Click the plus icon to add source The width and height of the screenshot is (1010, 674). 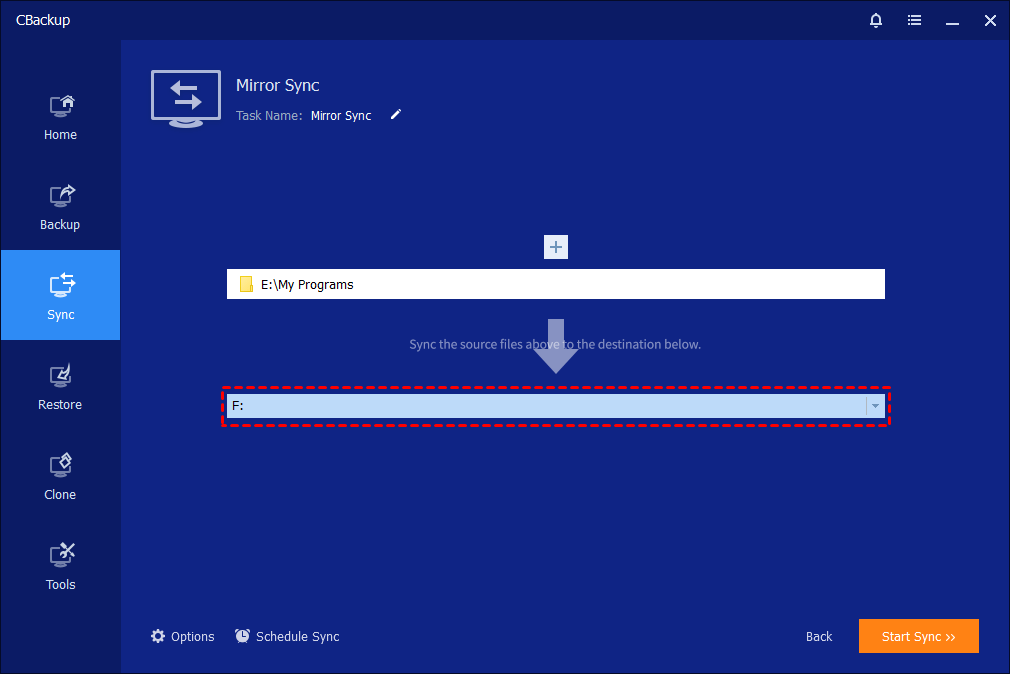pos(556,247)
